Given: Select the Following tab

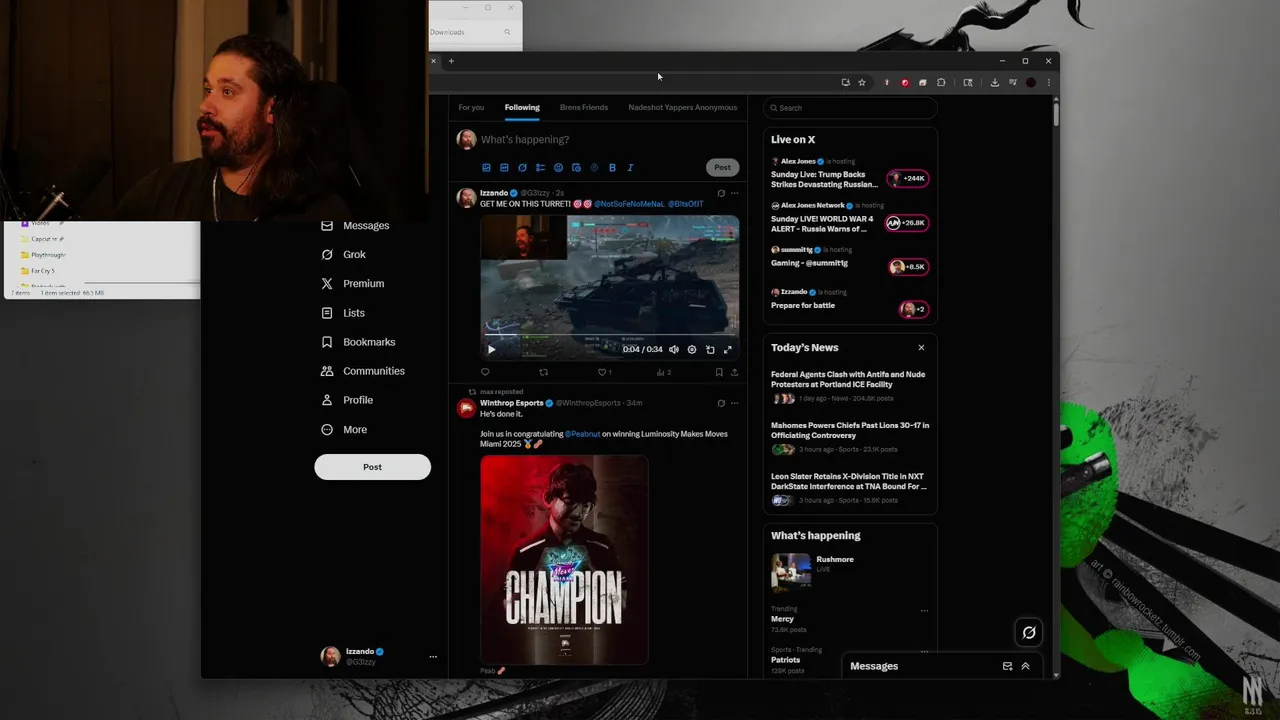Looking at the screenshot, I should 522,107.
